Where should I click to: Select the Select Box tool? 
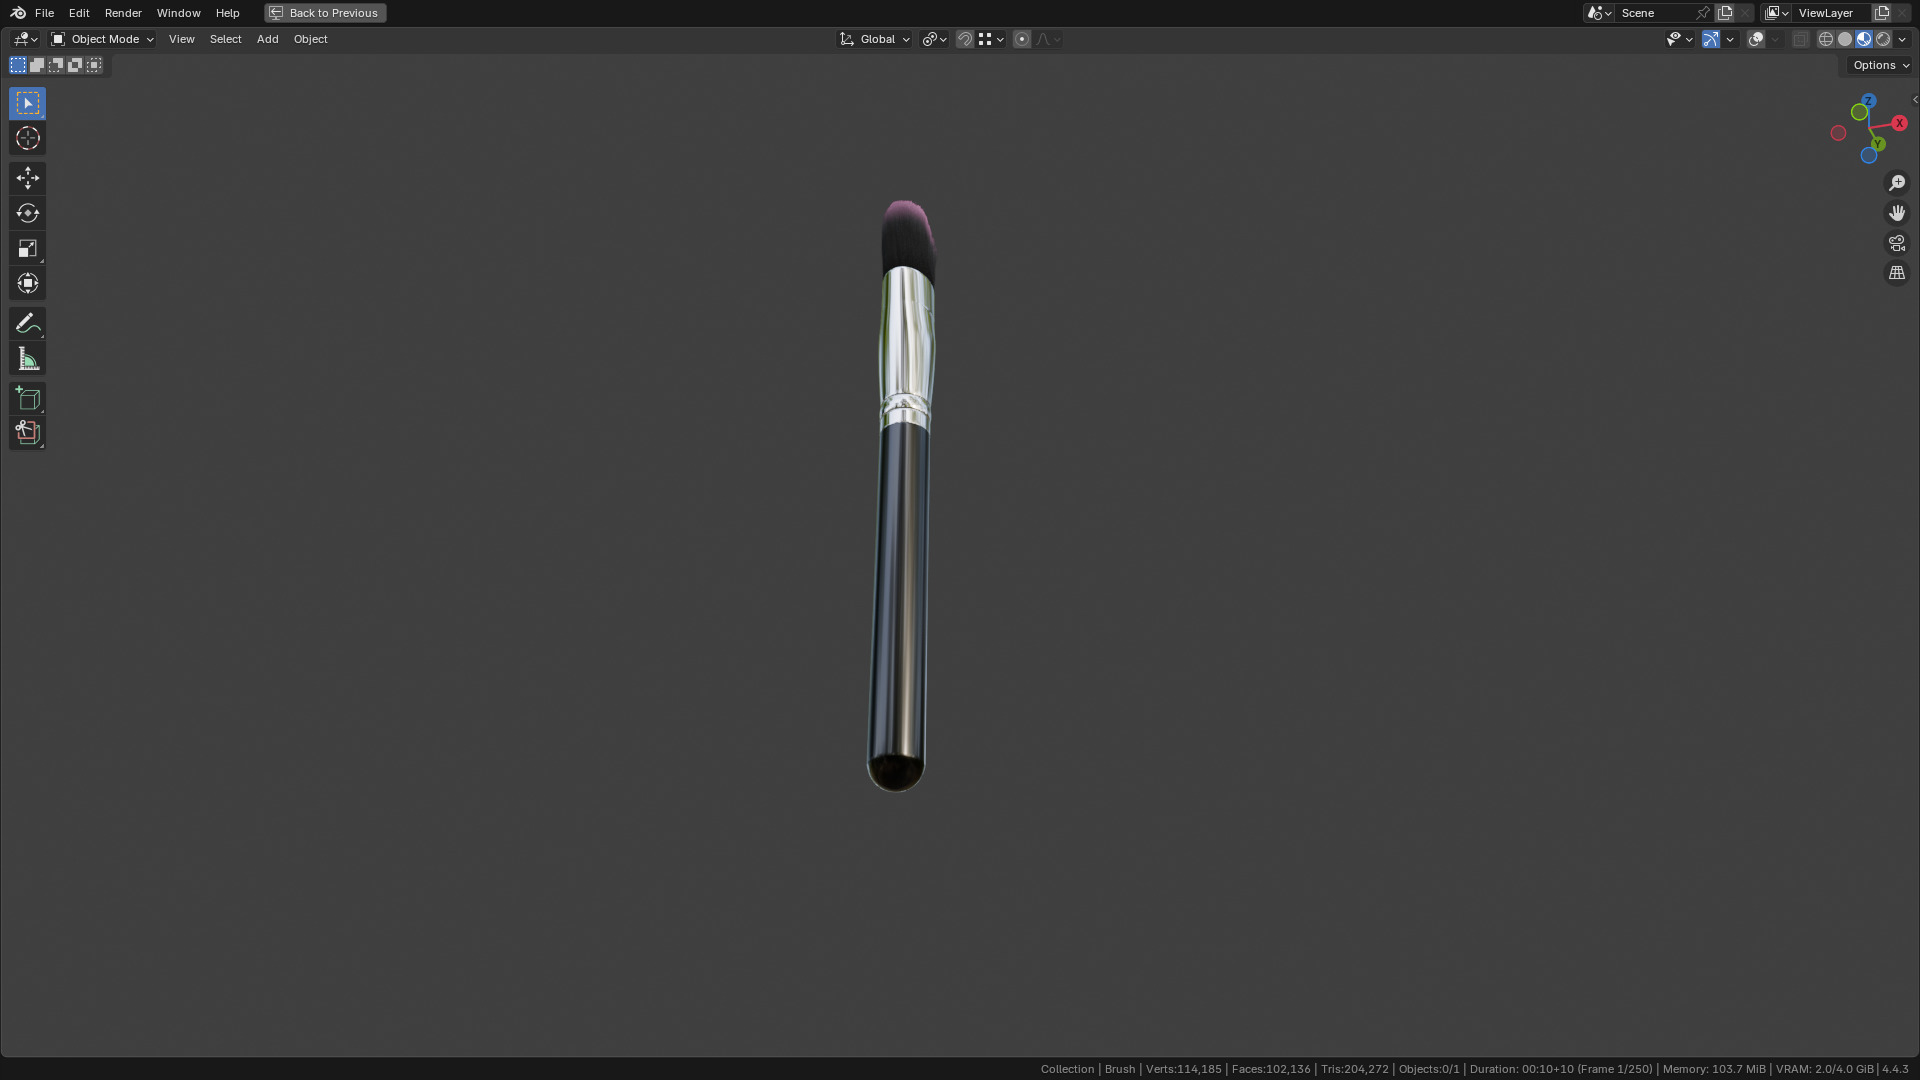coord(27,104)
